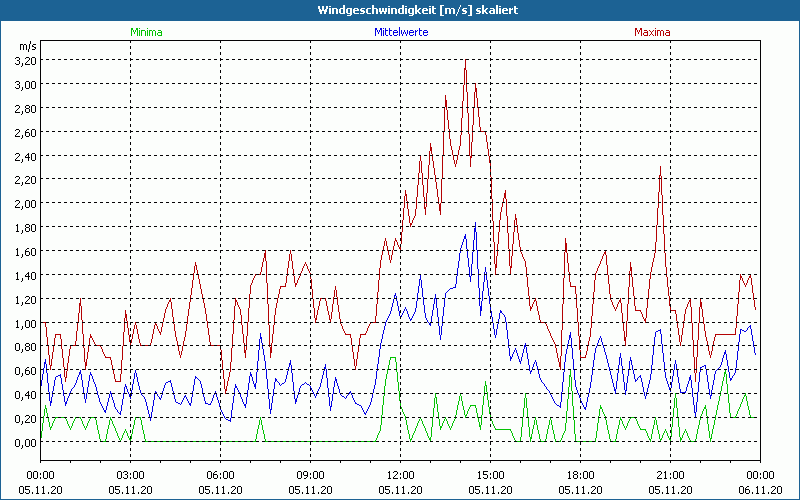This screenshot has width=800, height=500.
Task: Click the 0,20 y-axis value
Action: click(x=26, y=419)
